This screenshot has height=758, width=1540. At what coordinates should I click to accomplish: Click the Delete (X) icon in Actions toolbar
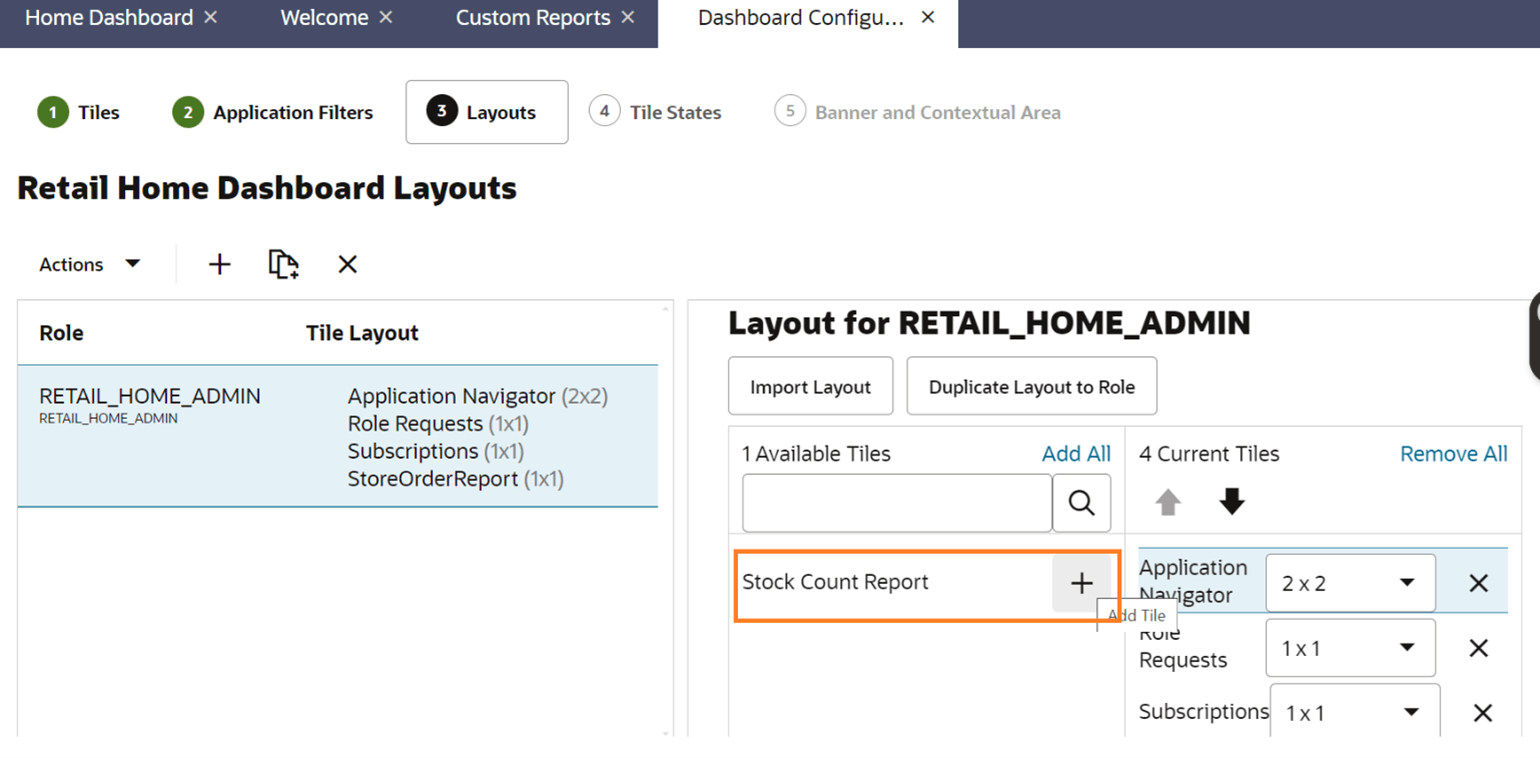346,263
